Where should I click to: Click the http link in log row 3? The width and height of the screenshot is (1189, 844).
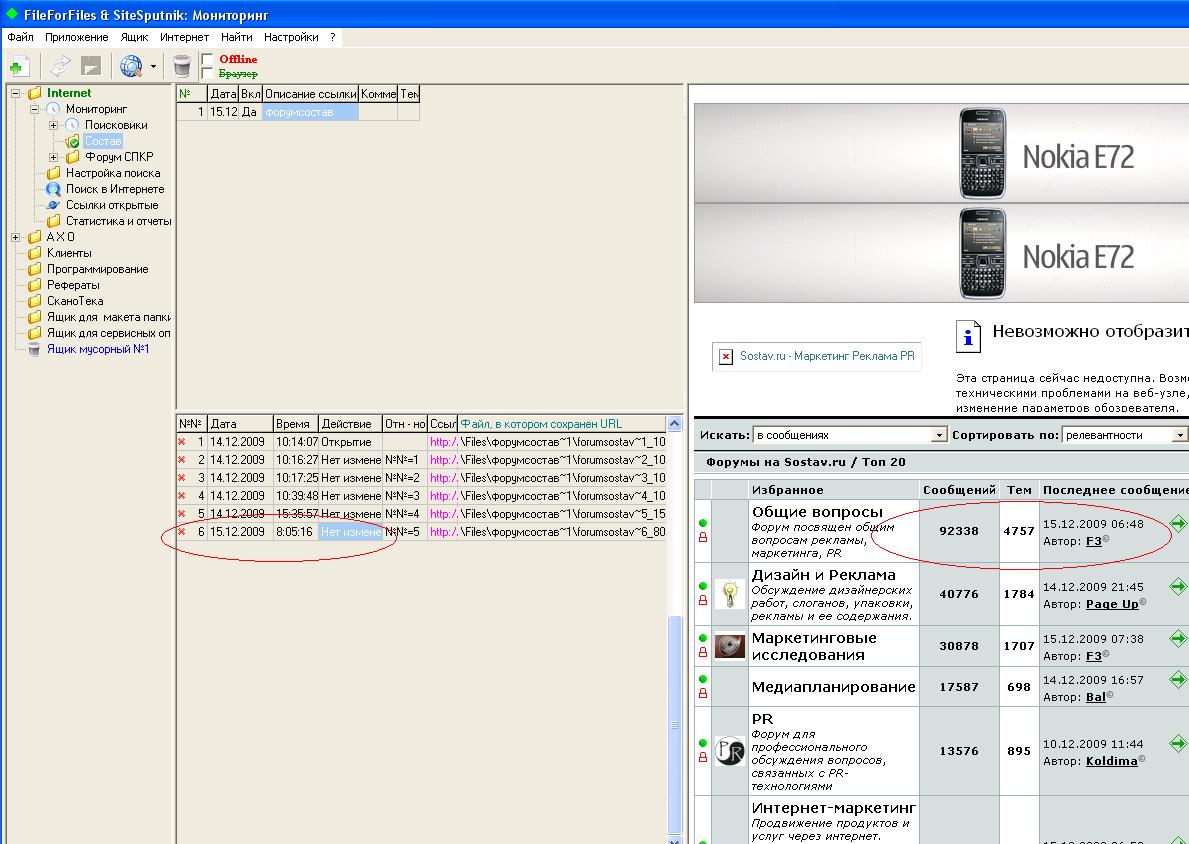point(443,478)
